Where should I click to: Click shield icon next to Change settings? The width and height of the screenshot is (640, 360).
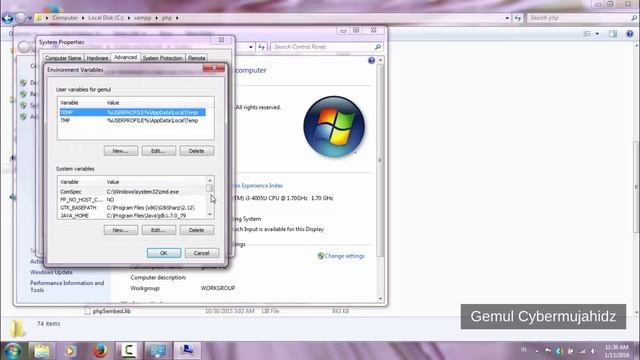tap(320, 256)
